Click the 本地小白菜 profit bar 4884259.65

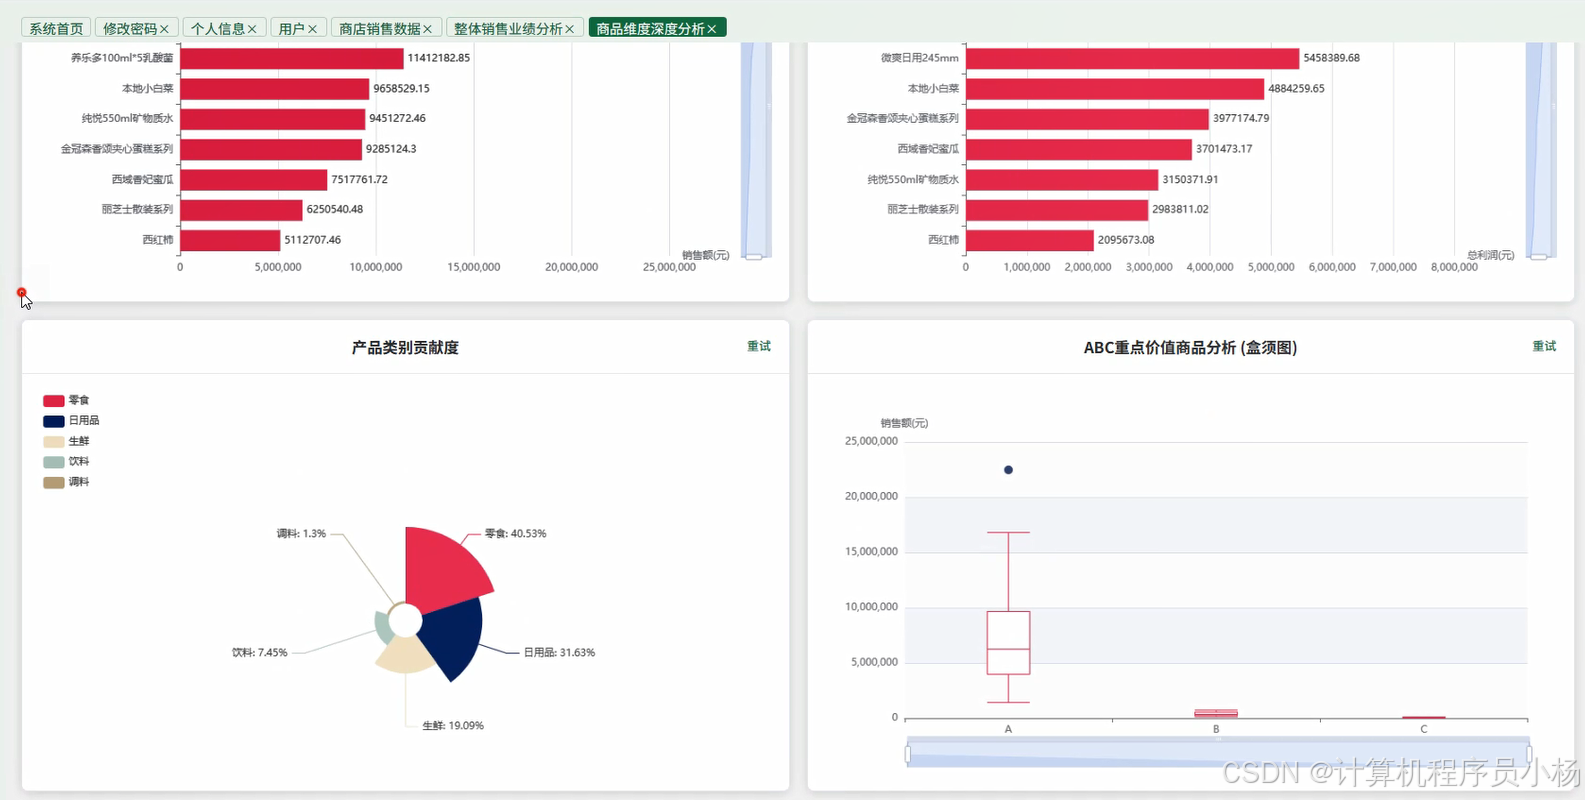pos(1115,89)
